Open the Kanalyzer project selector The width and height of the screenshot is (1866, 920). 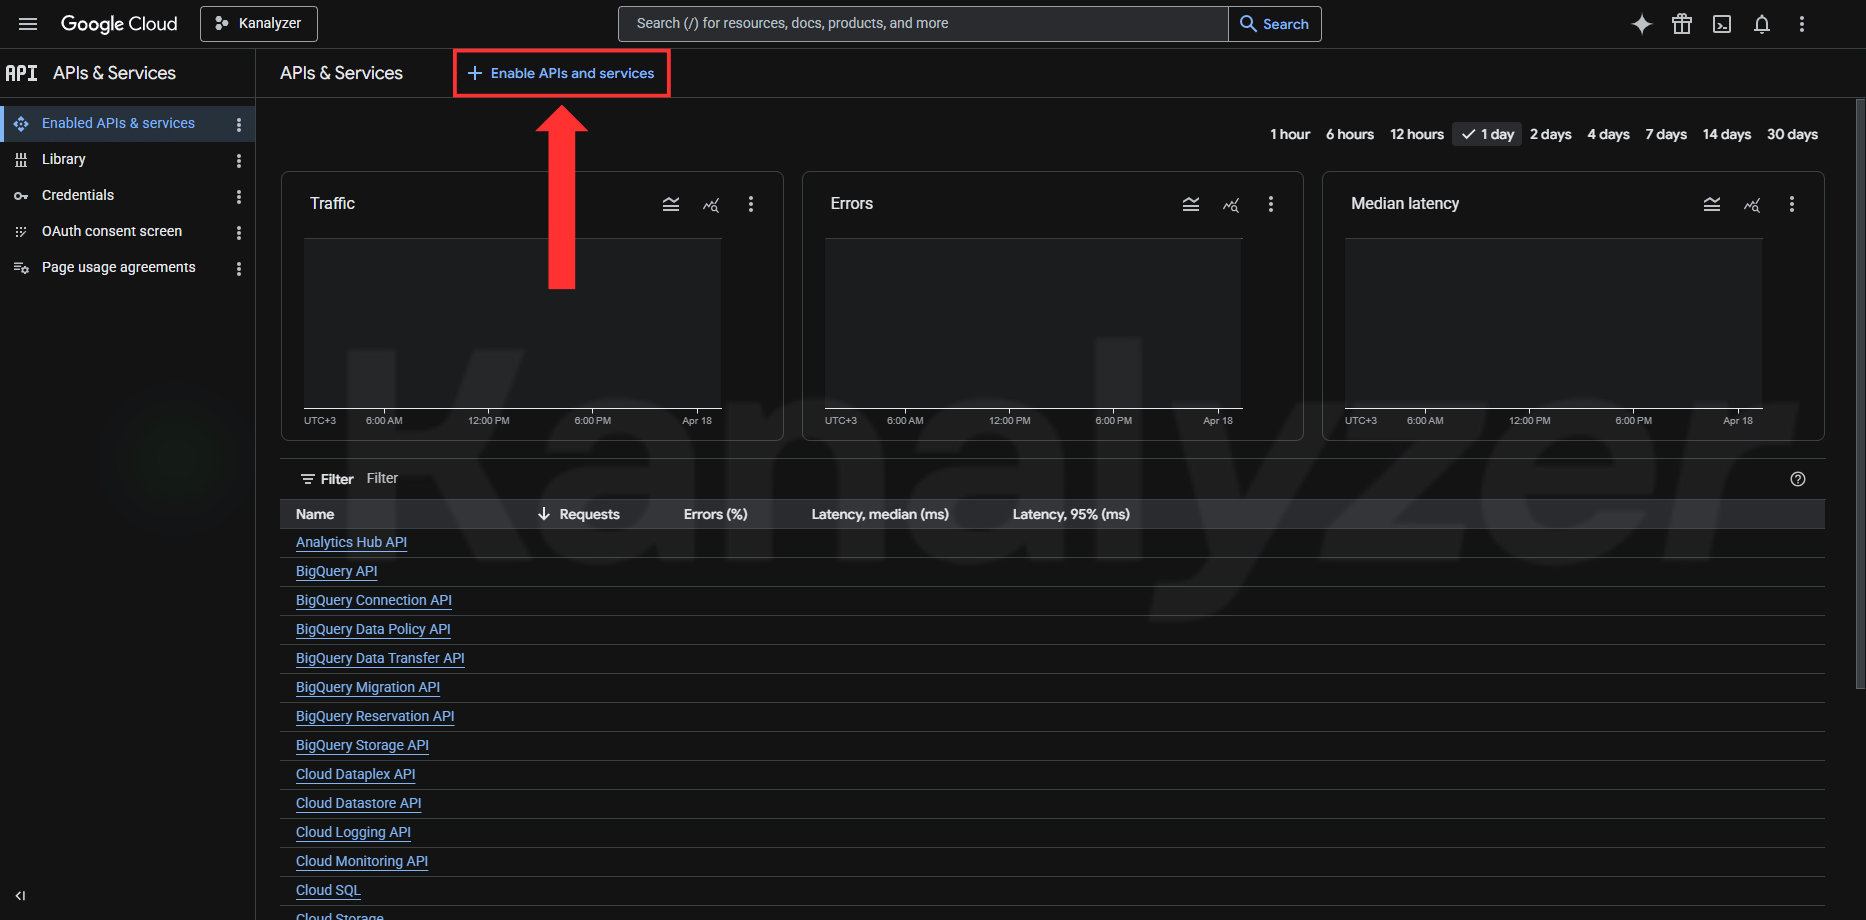[259, 24]
